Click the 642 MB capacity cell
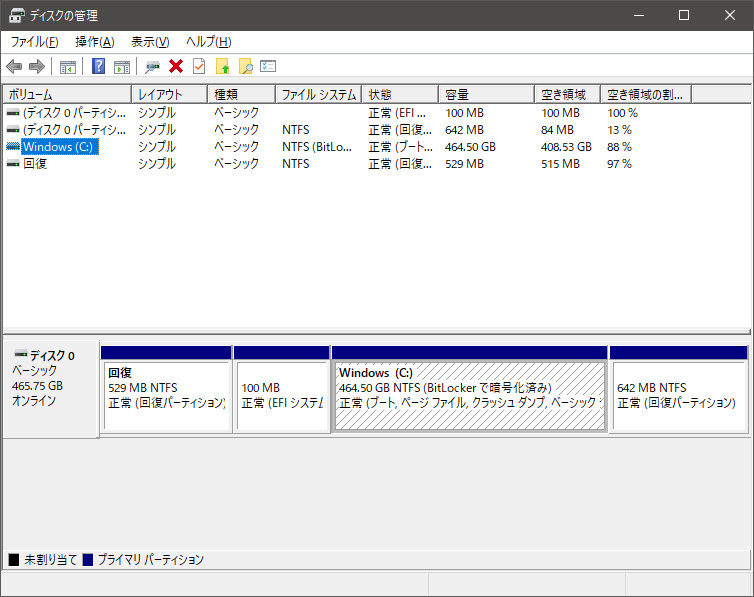Screen dimensions: 754x597 pos(465,130)
